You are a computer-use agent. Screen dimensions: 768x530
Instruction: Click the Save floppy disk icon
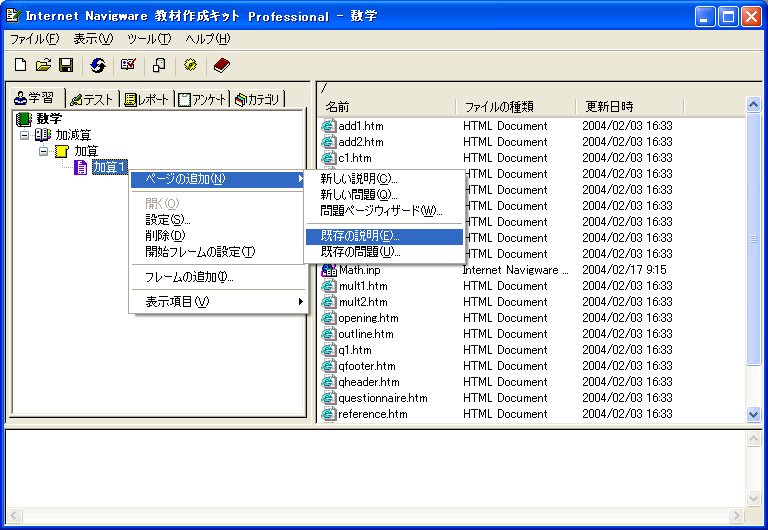tap(65, 65)
